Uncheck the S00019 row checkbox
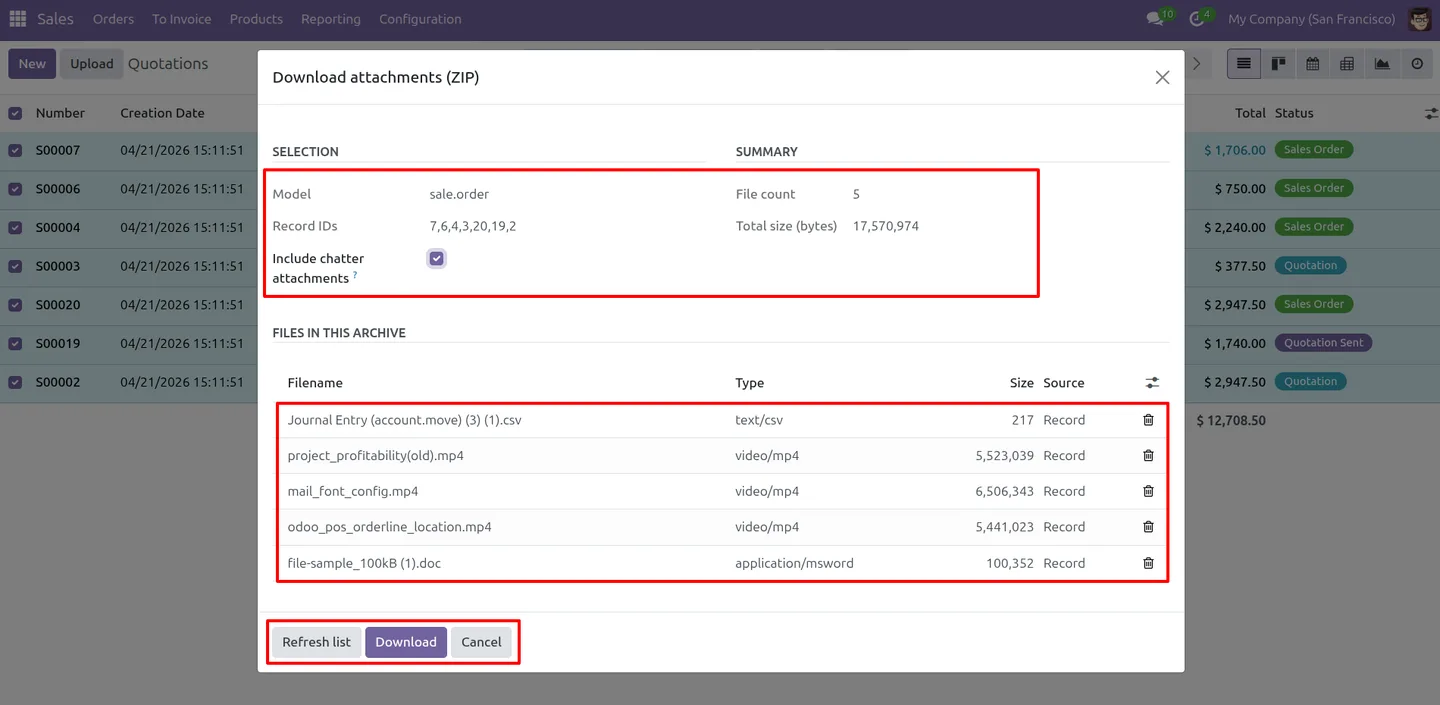1440x705 pixels. pos(15,344)
